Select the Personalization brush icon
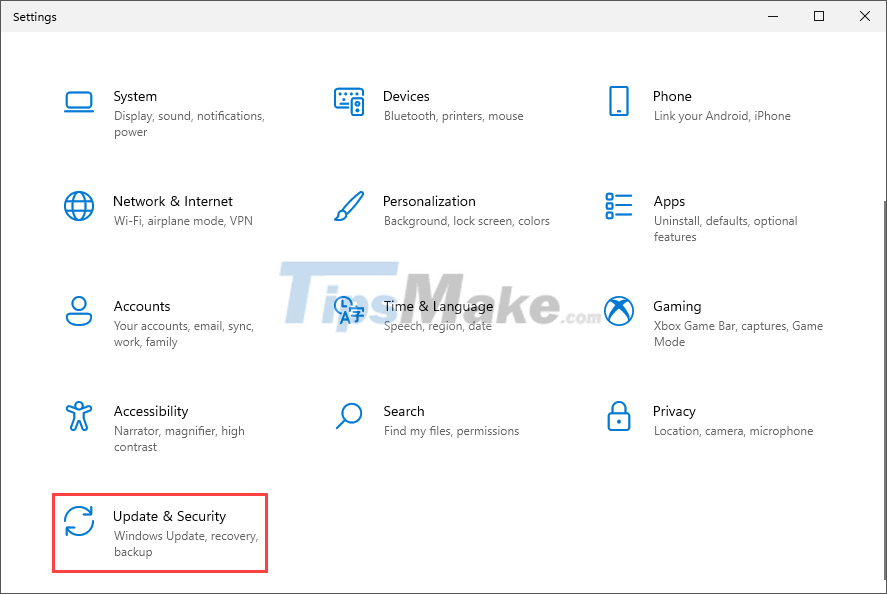The width and height of the screenshot is (887, 594). coord(349,207)
